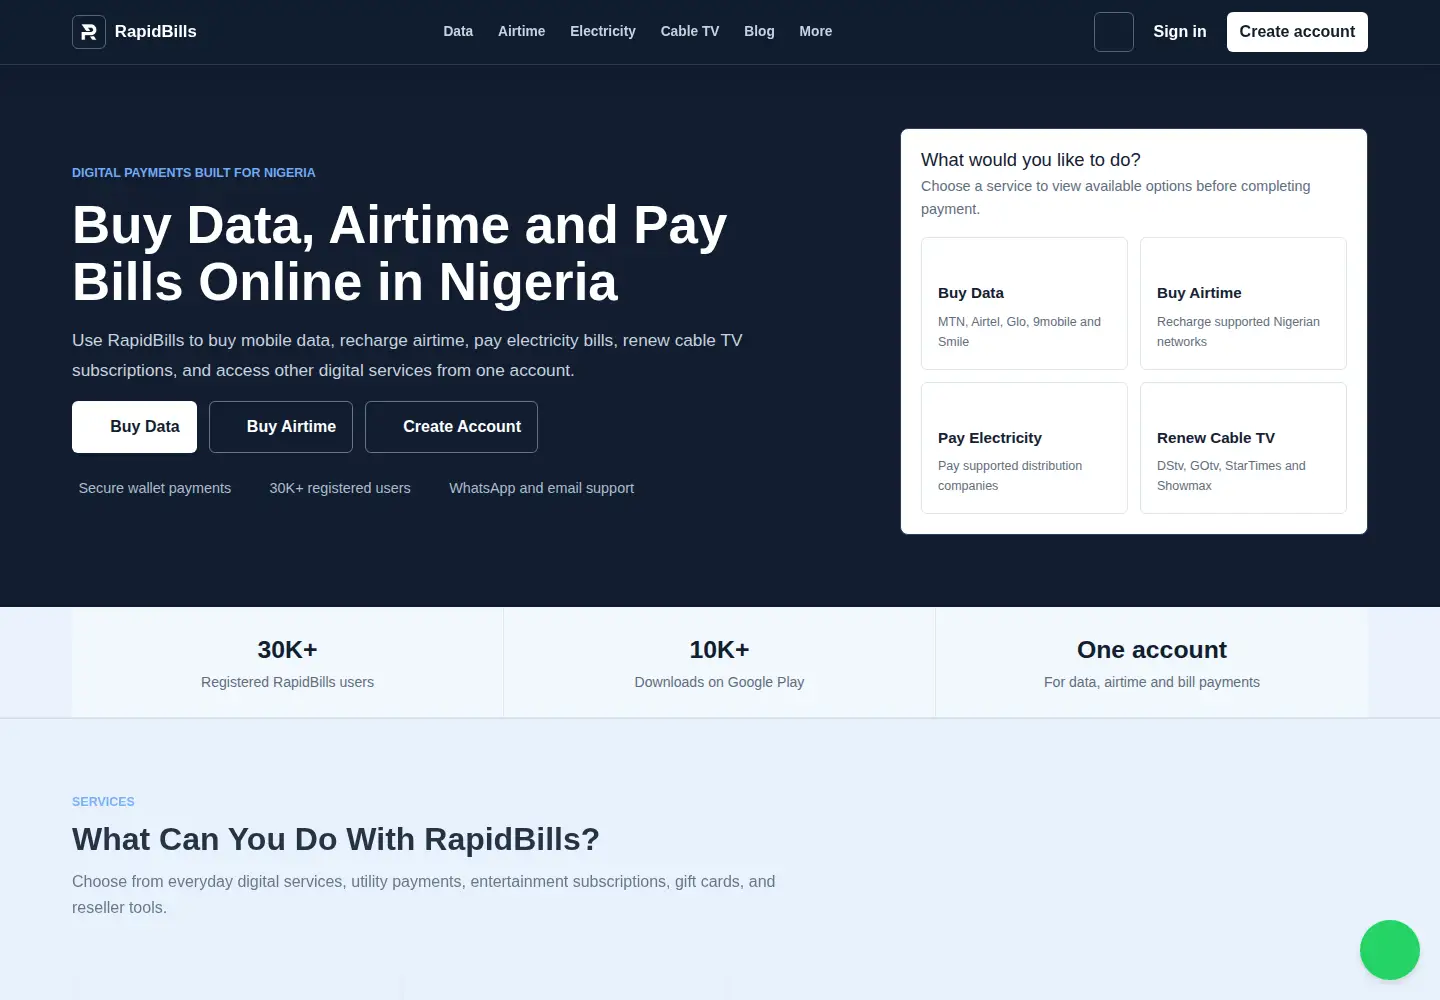Select Cable TV in the top navigation

pos(690,32)
